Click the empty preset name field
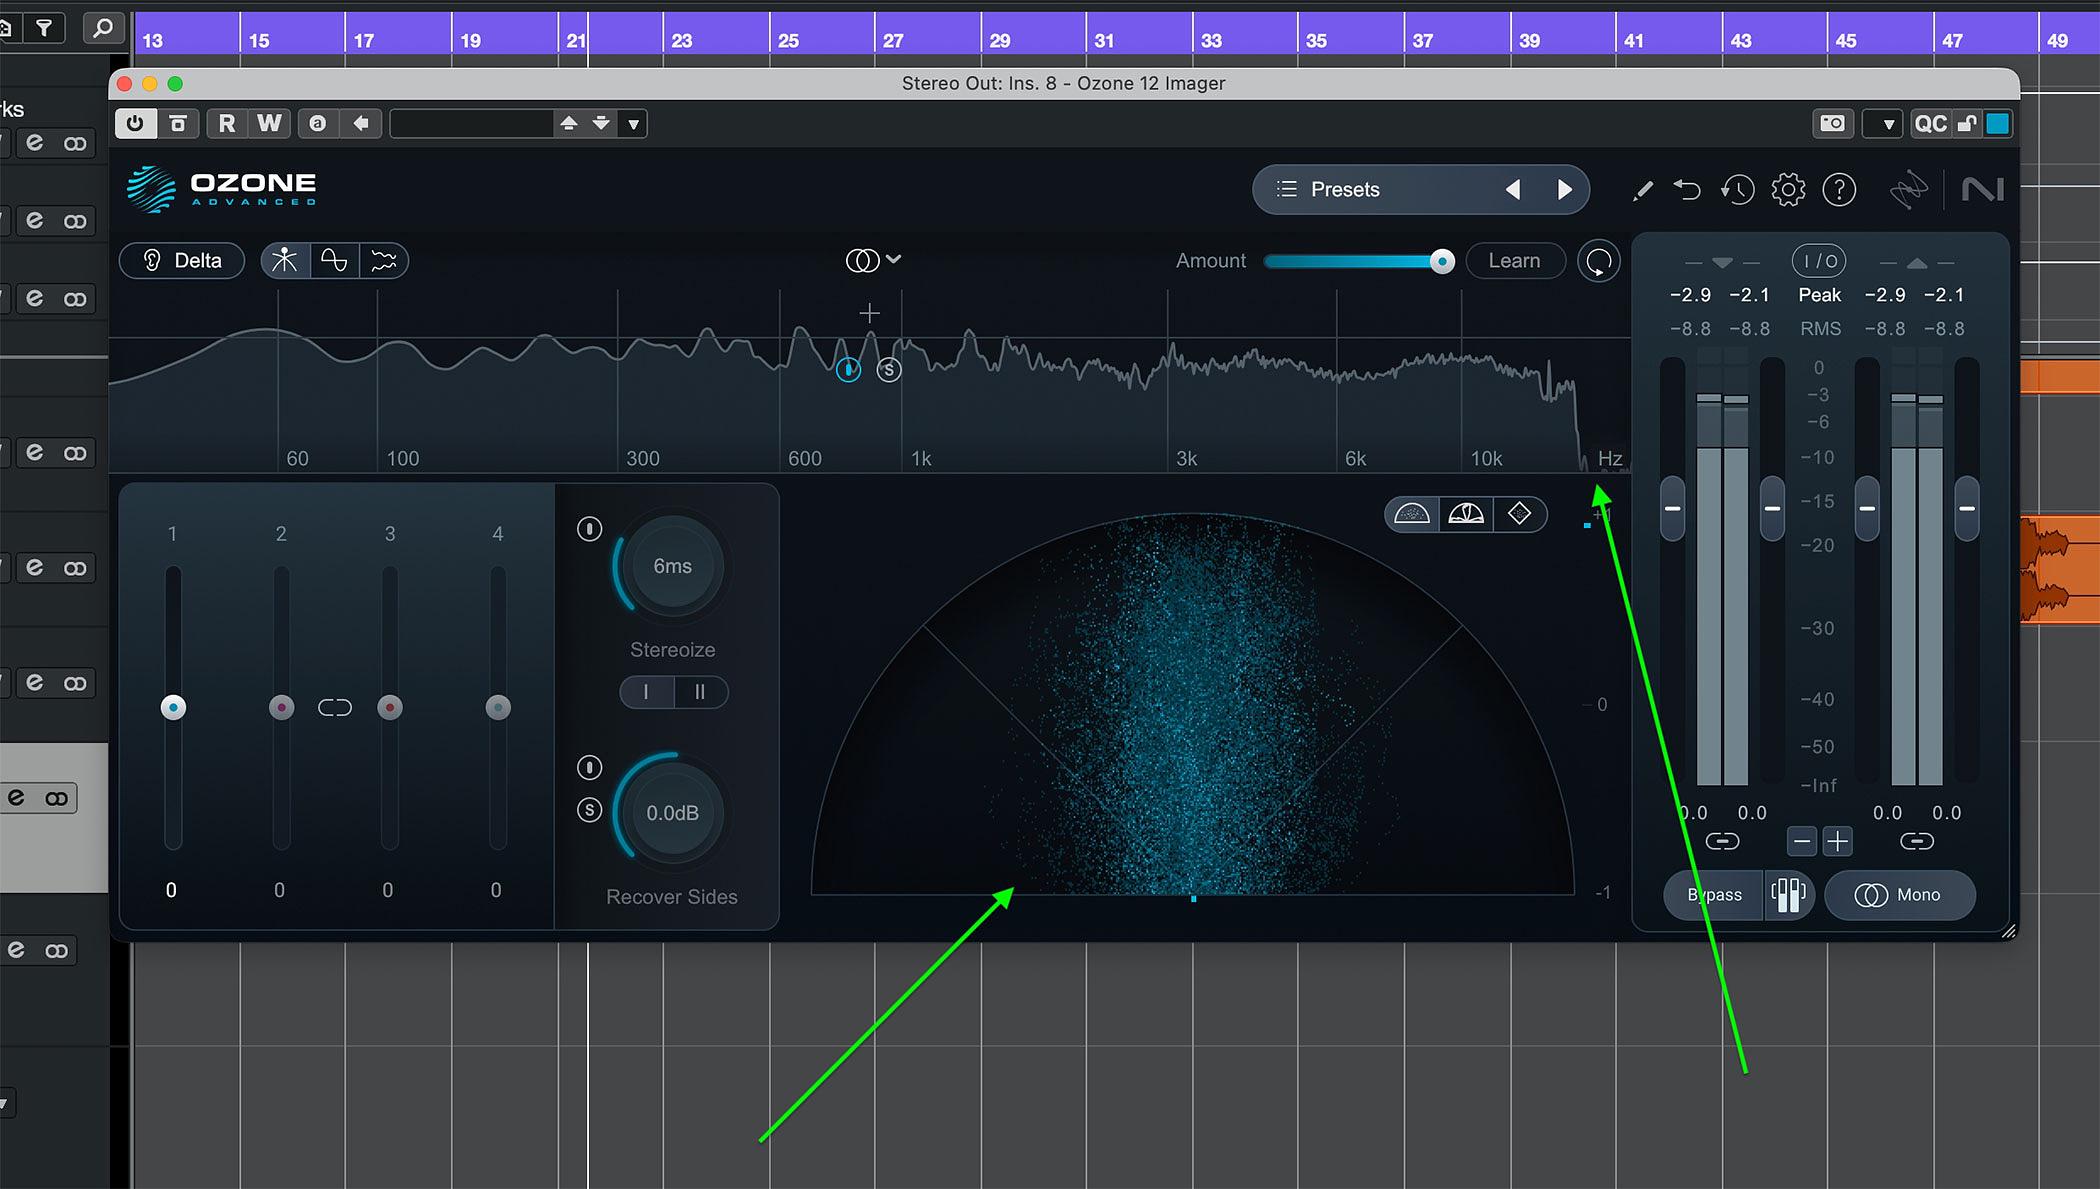This screenshot has width=2100, height=1189. (471, 124)
